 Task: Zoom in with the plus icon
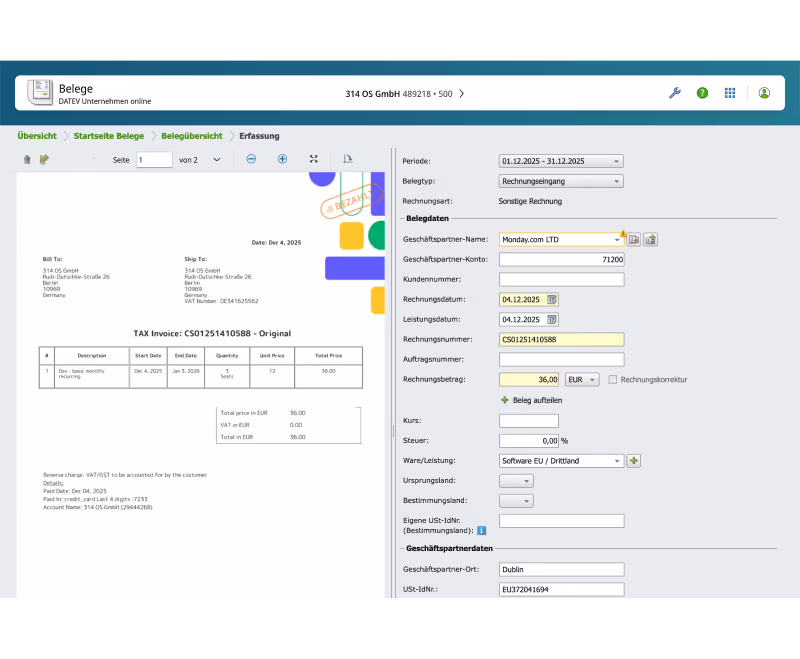tap(282, 159)
